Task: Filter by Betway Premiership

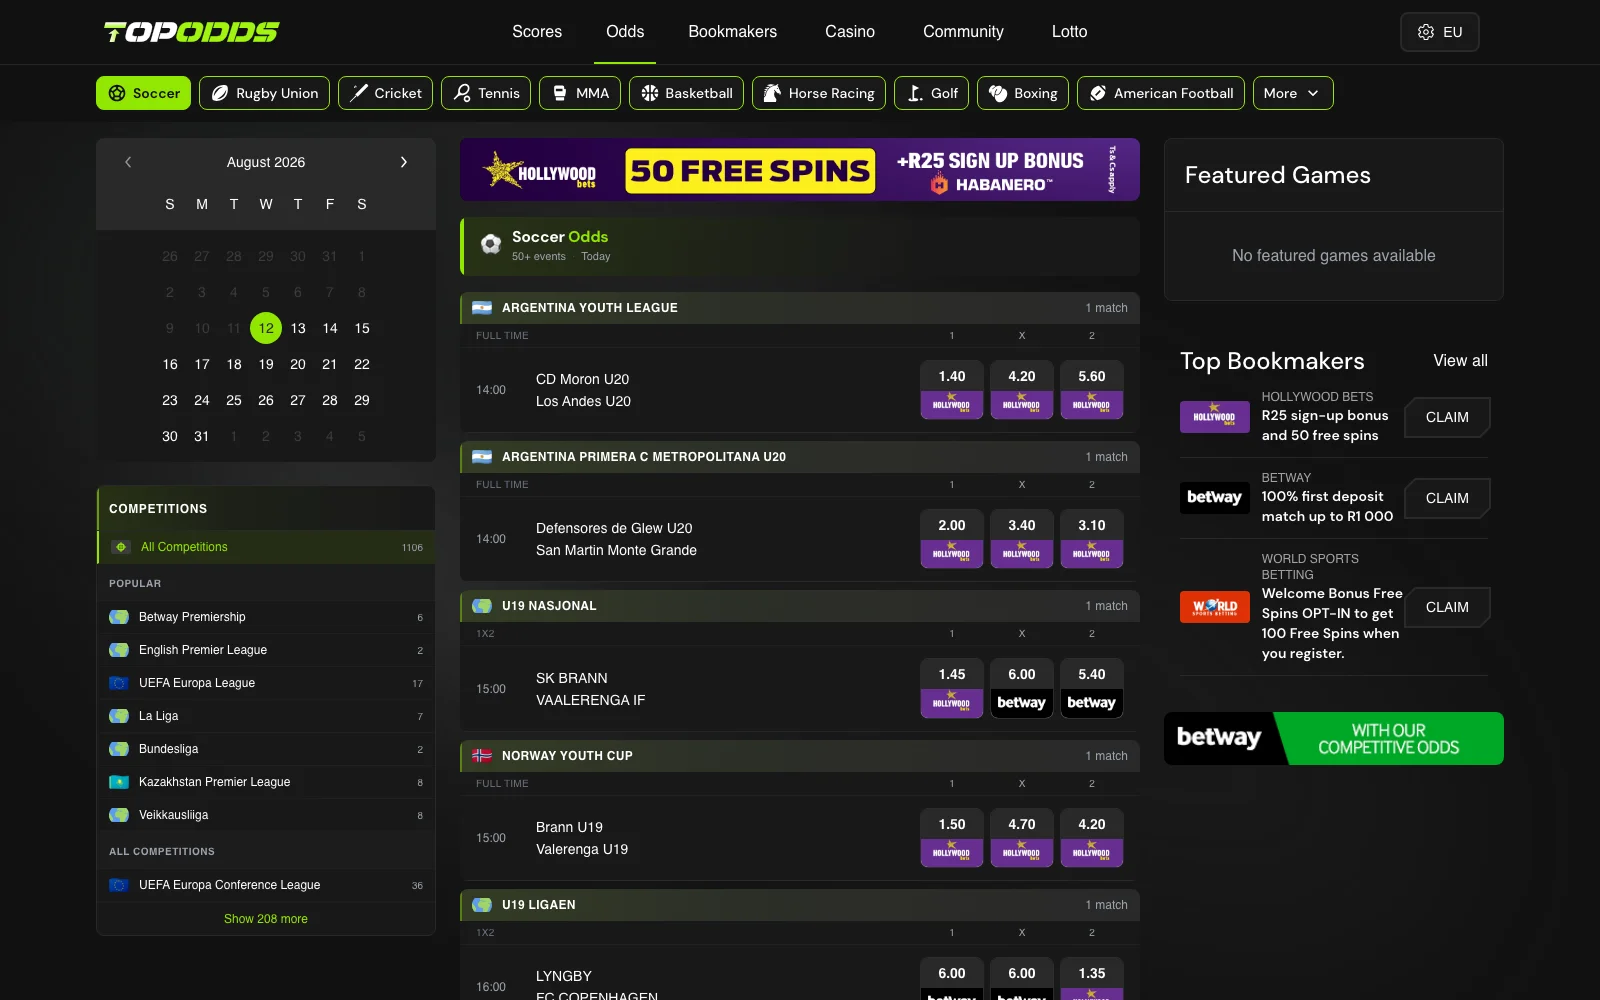Action: point(266,617)
